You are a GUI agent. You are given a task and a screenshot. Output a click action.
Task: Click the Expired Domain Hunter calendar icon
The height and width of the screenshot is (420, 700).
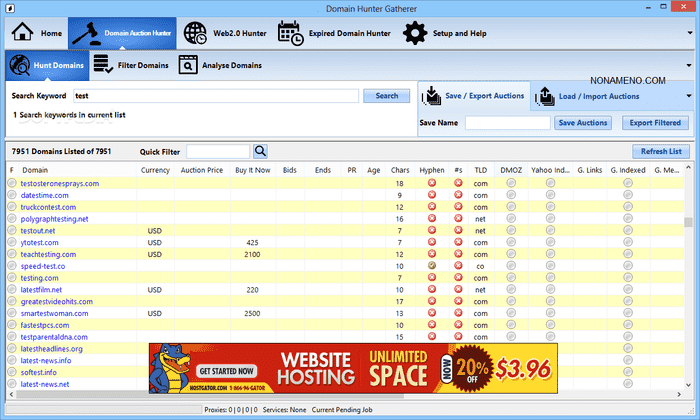pos(291,33)
